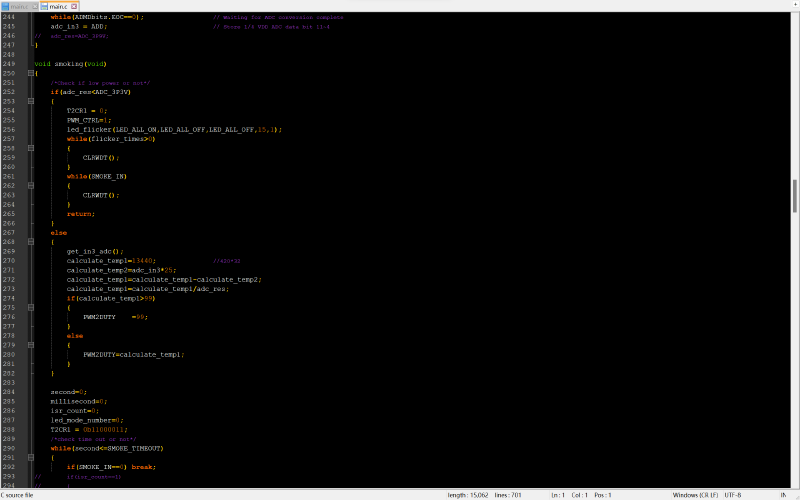
Task: Collapse the else block fold at line 268
Action: 31,242
